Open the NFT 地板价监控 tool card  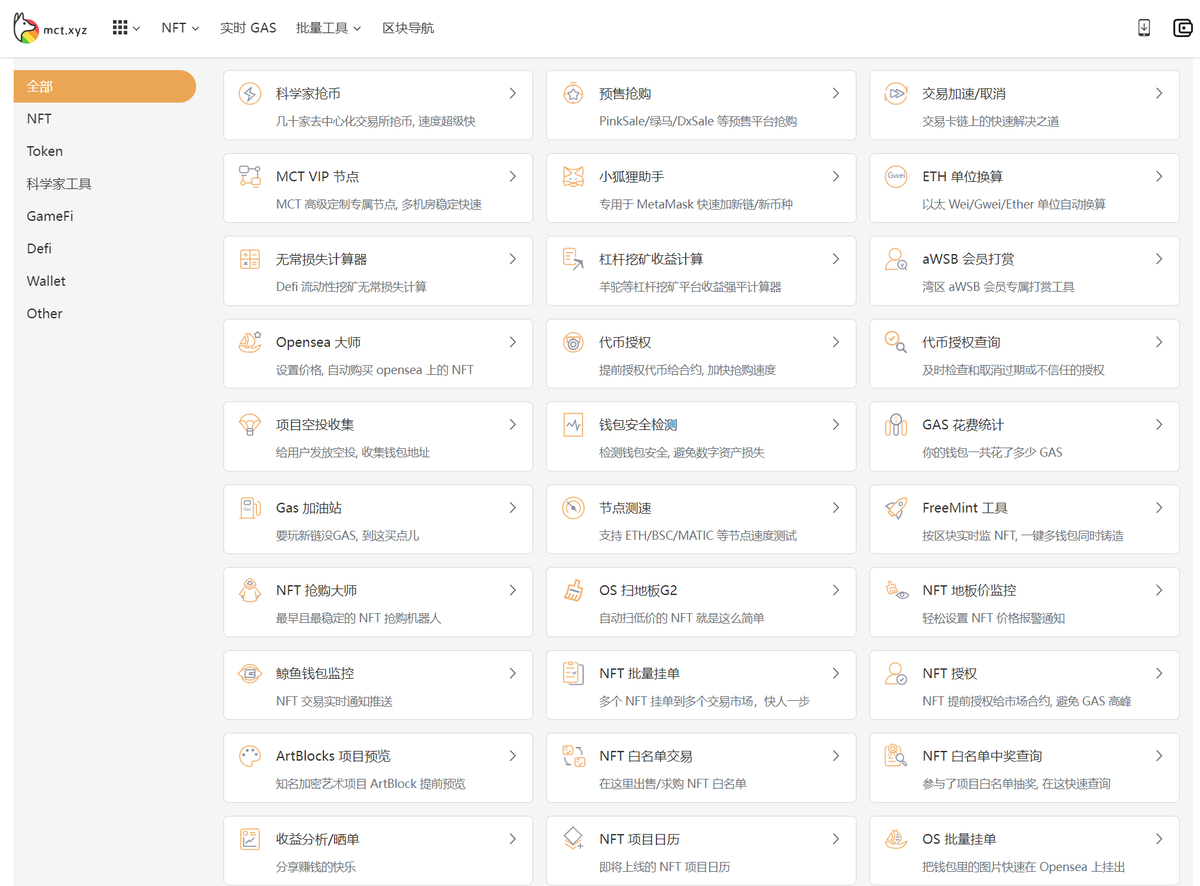(x=1024, y=602)
